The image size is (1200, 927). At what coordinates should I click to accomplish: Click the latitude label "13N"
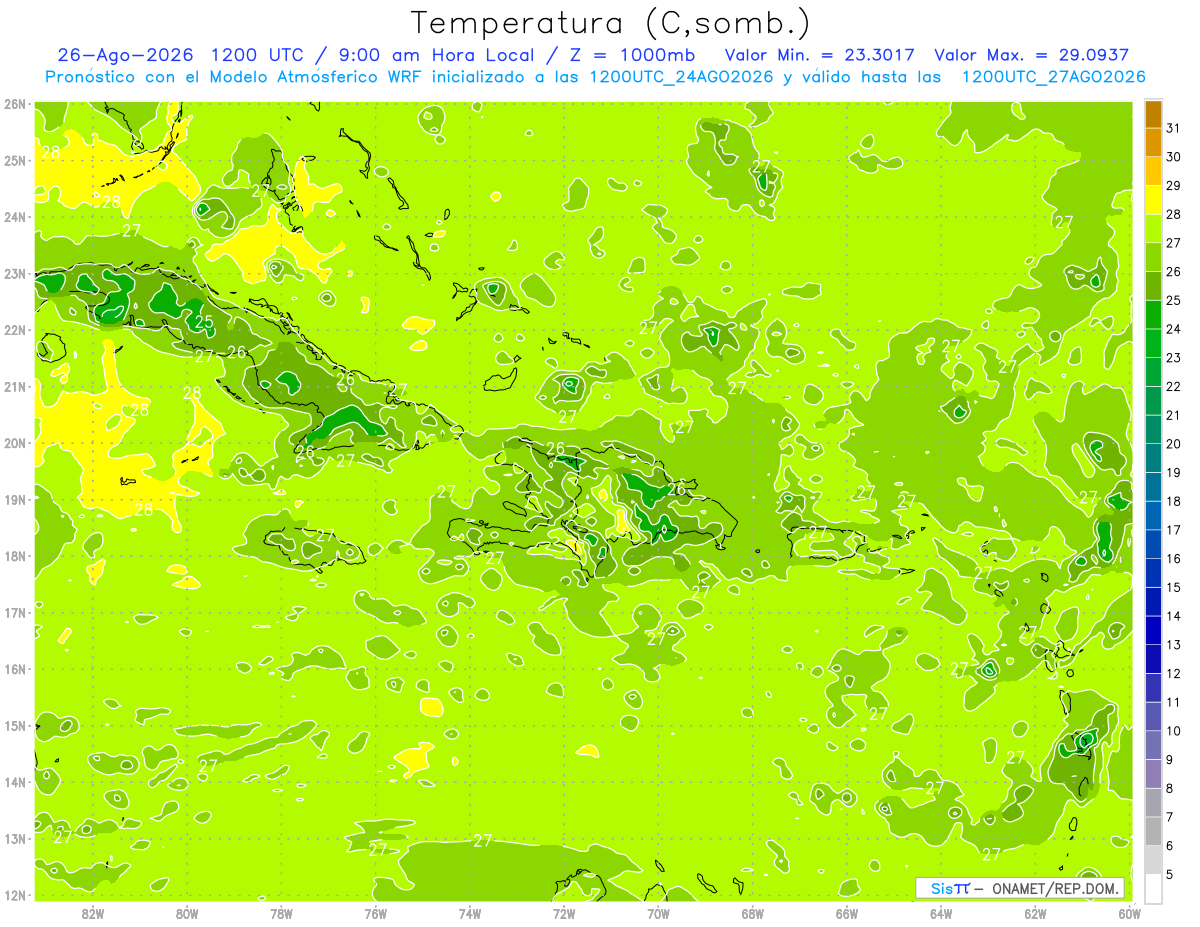point(14,838)
